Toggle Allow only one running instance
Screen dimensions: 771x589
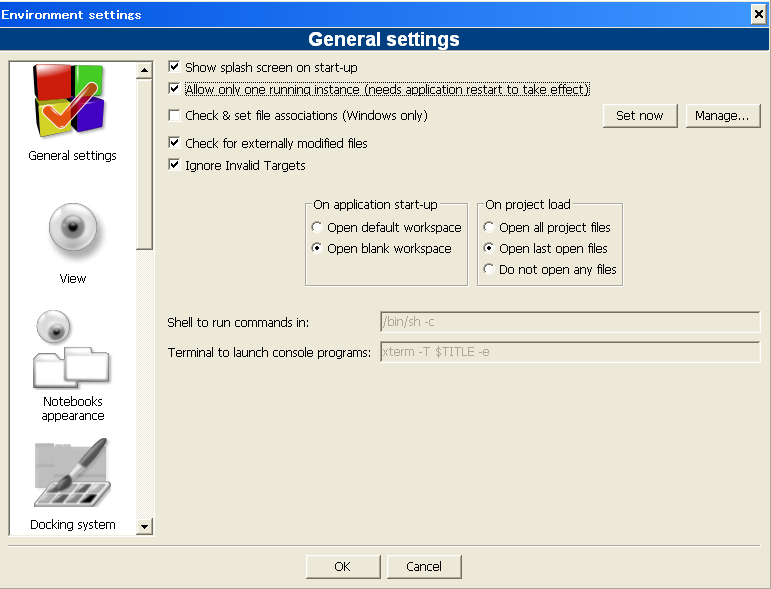[x=174, y=88]
